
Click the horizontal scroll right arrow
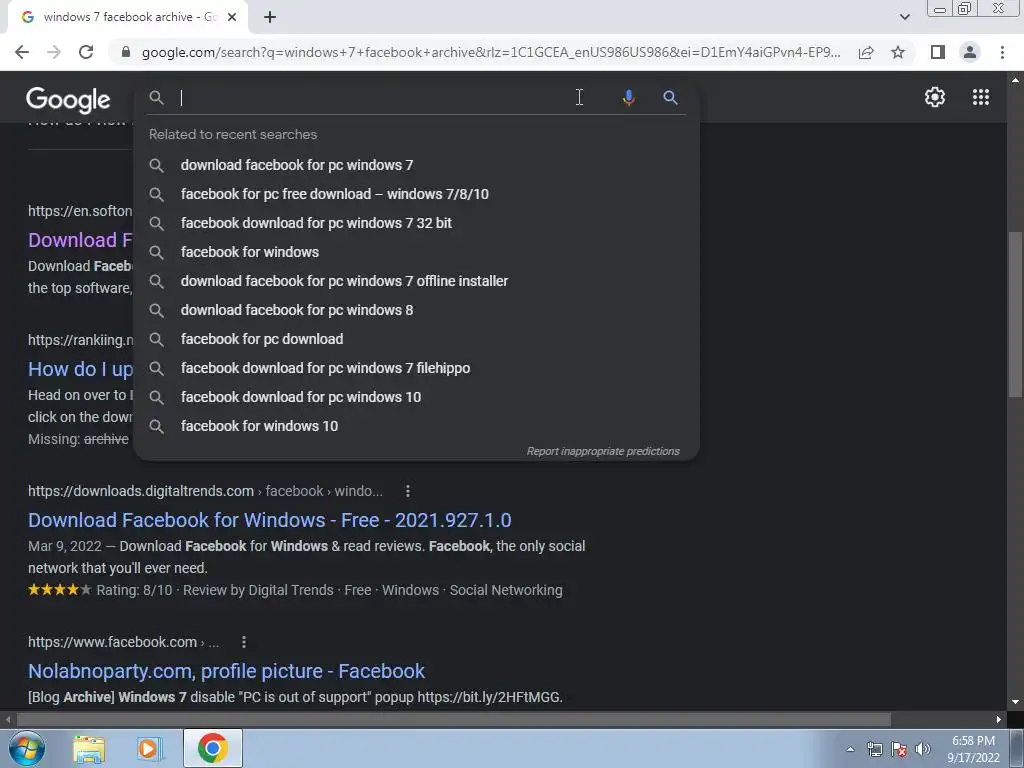(999, 719)
